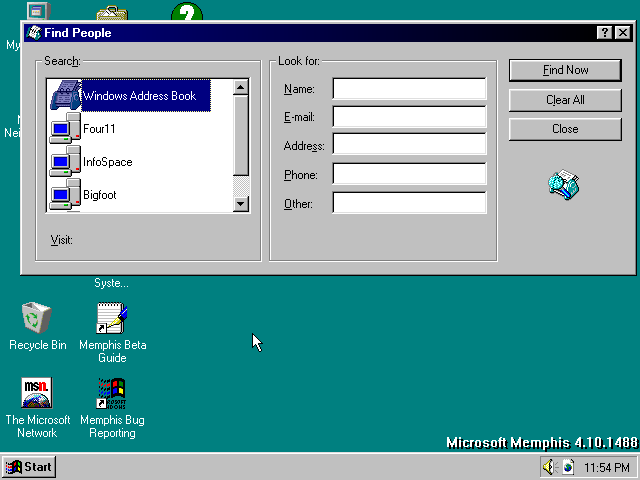Select Windows Address Book in search list
The image size is (640, 480).
pyautogui.click(x=146, y=96)
